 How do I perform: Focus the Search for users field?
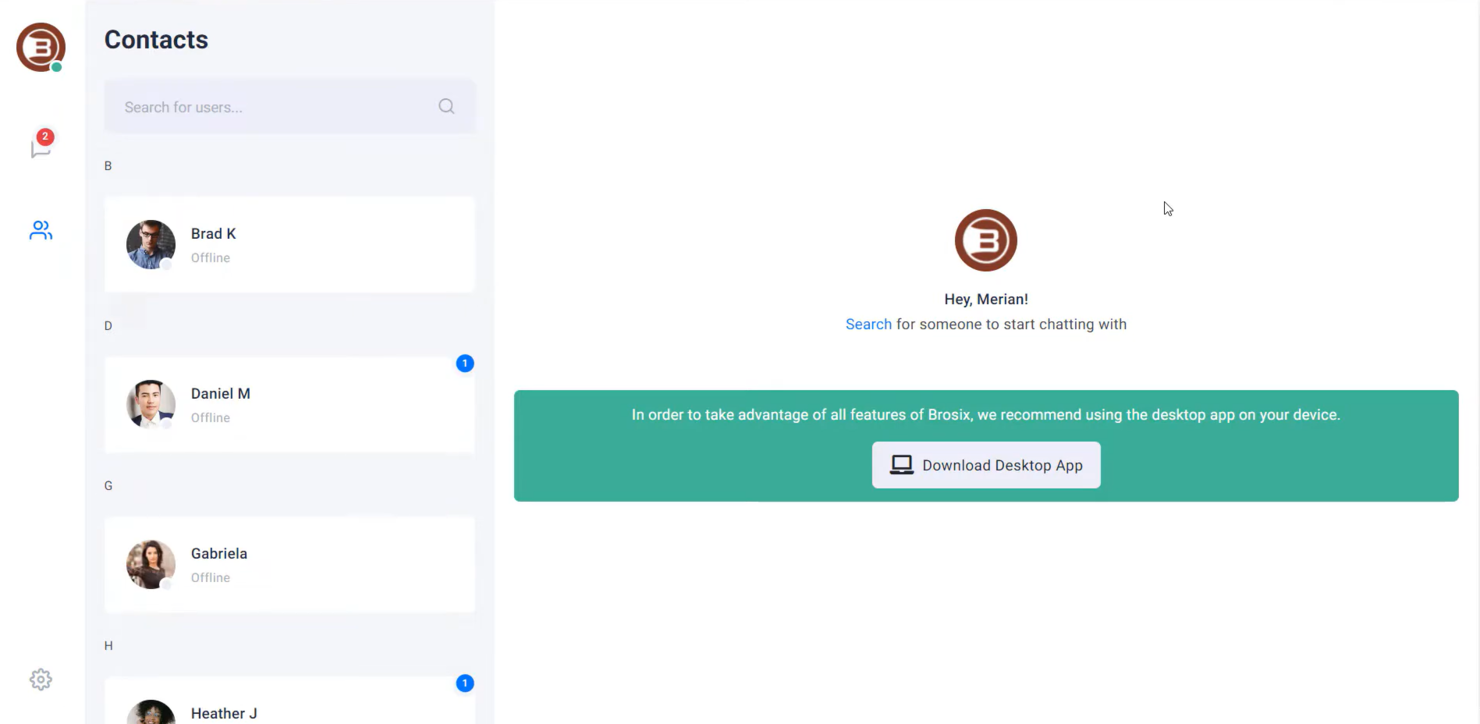pos(290,107)
